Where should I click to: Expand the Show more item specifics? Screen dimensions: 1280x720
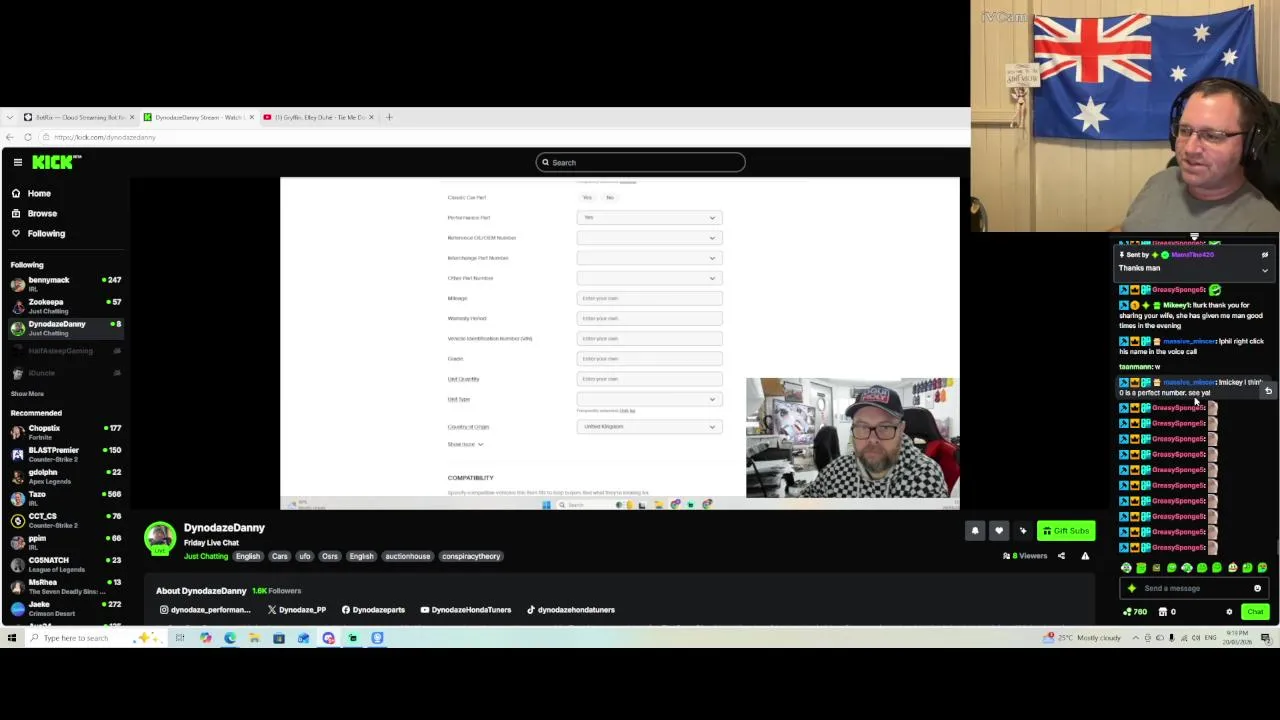pyautogui.click(x=465, y=444)
